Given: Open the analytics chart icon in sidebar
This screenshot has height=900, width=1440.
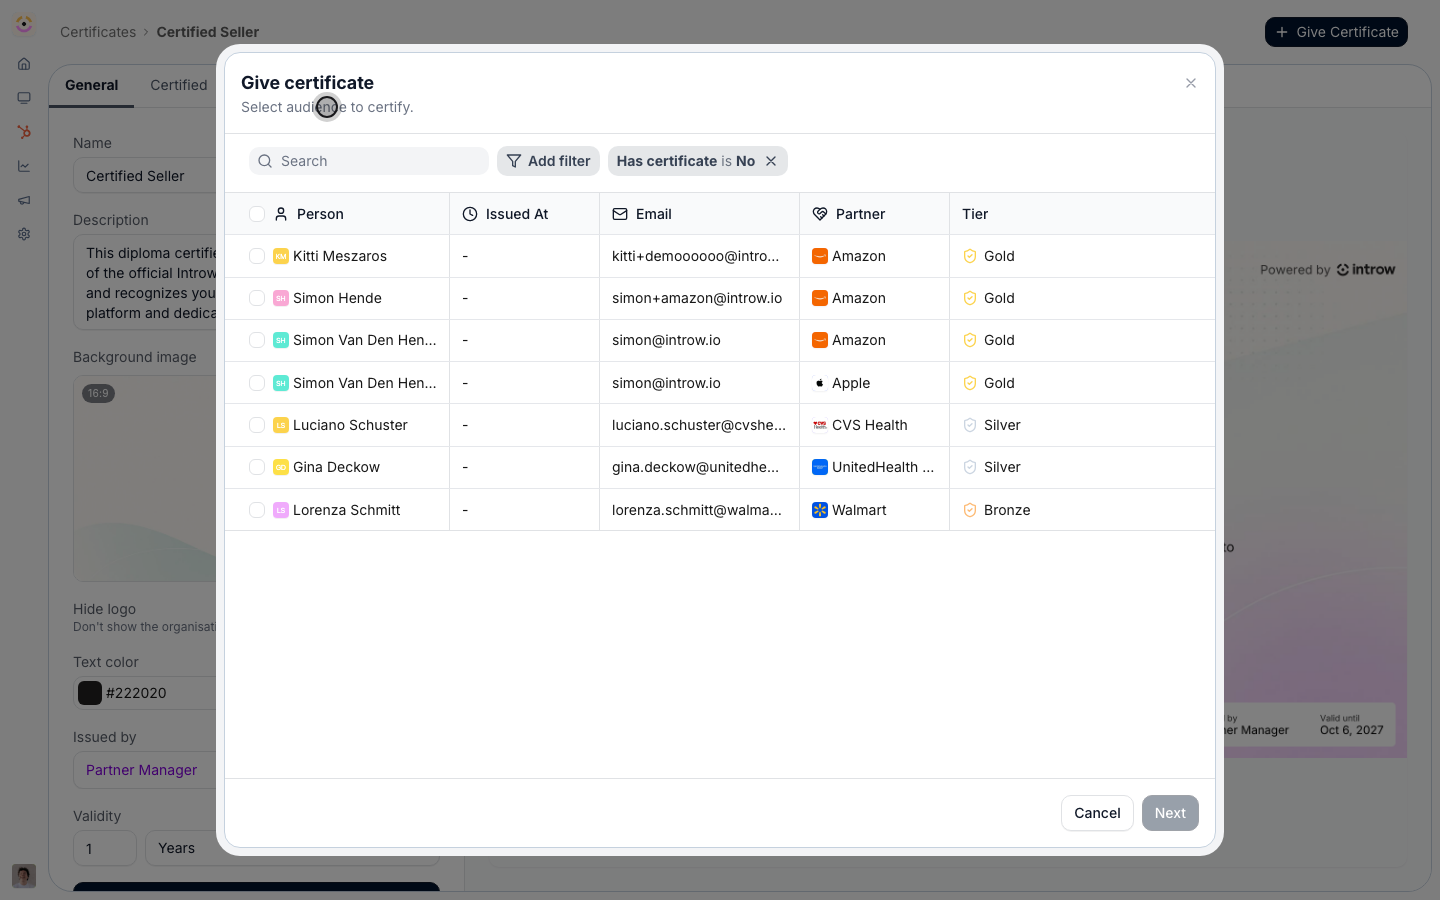Looking at the screenshot, I should 24,166.
